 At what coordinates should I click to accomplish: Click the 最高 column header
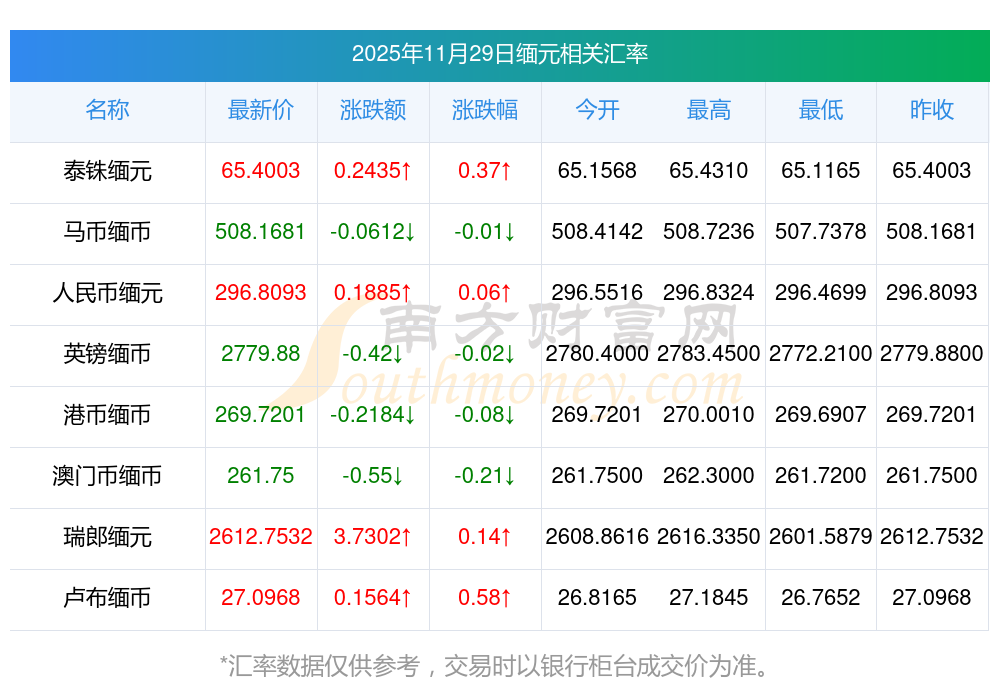[709, 110]
